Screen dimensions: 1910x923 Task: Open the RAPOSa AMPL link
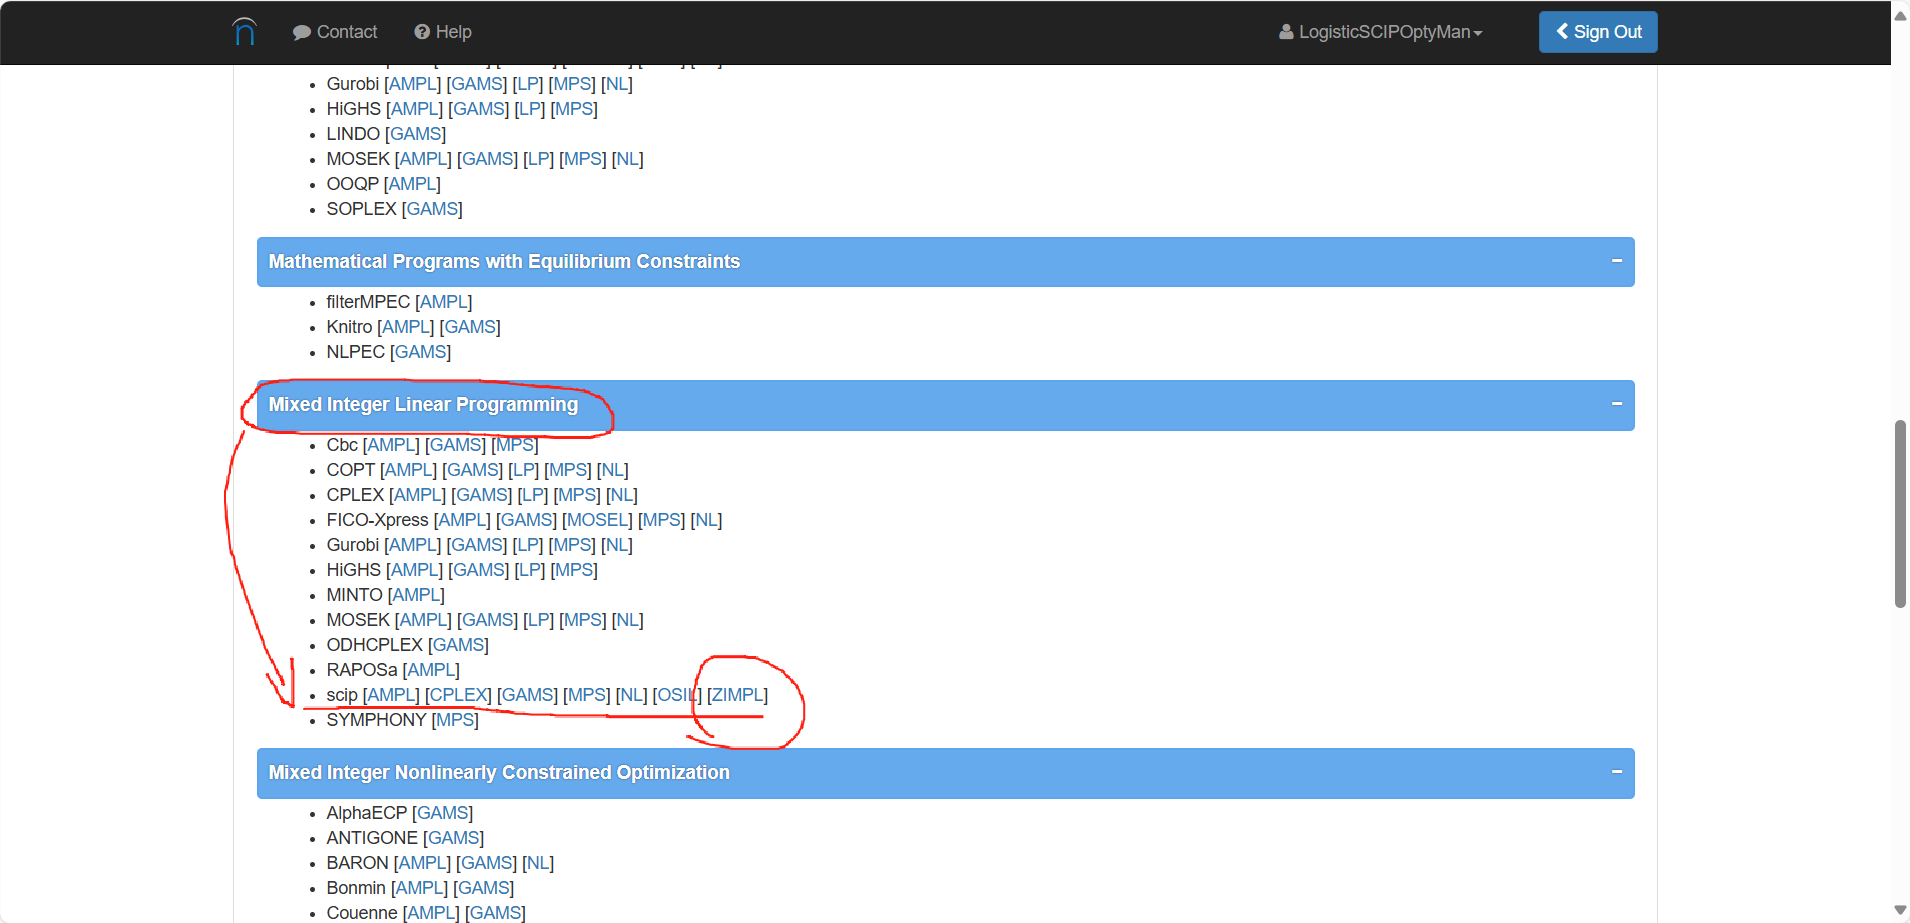431,670
